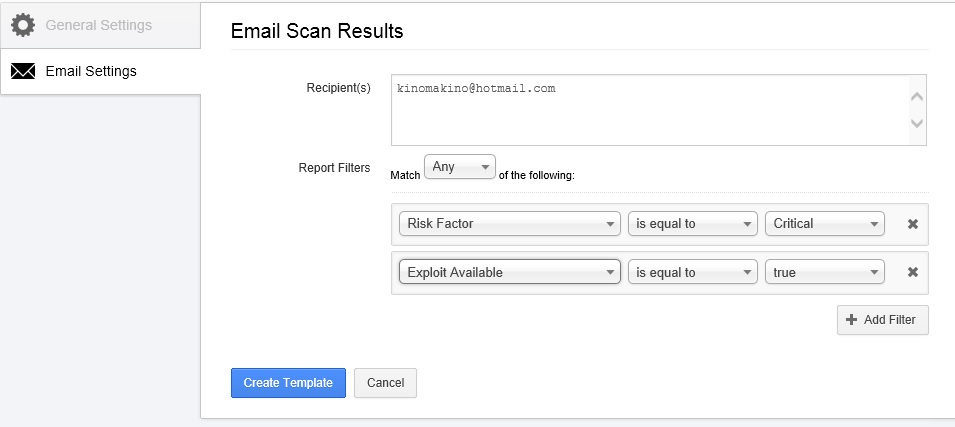Viewport: 955px width, 427px height.
Task: Click the Email Settings envelope icon
Action: click(23, 71)
